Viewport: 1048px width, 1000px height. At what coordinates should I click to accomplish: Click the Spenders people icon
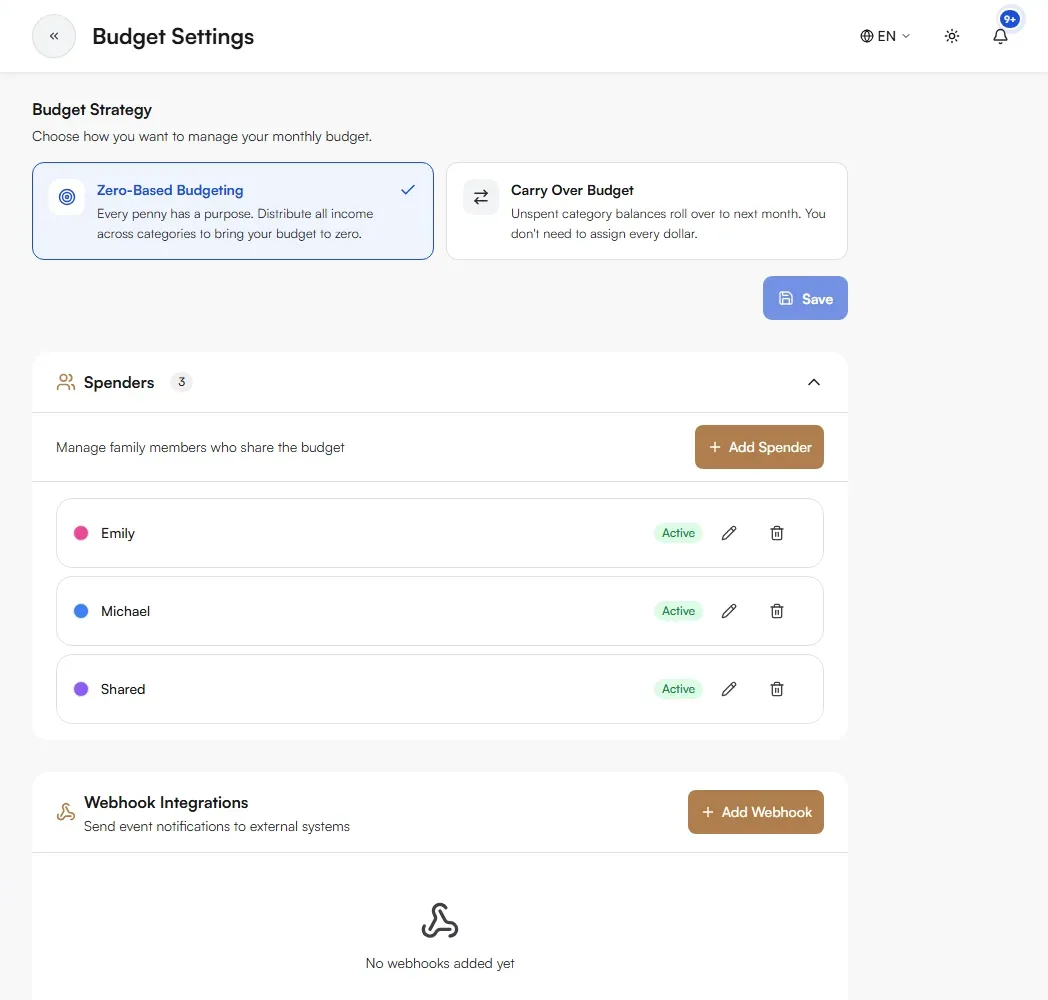pos(66,382)
